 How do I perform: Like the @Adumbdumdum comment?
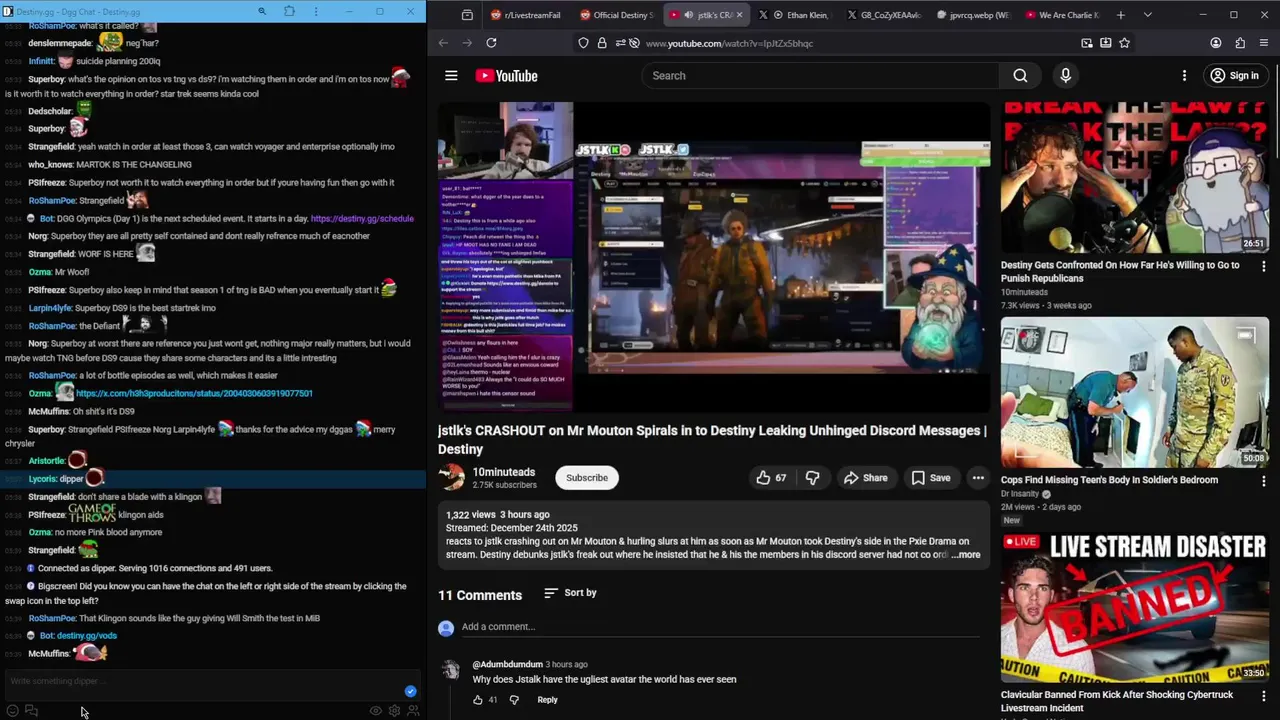click(x=478, y=700)
